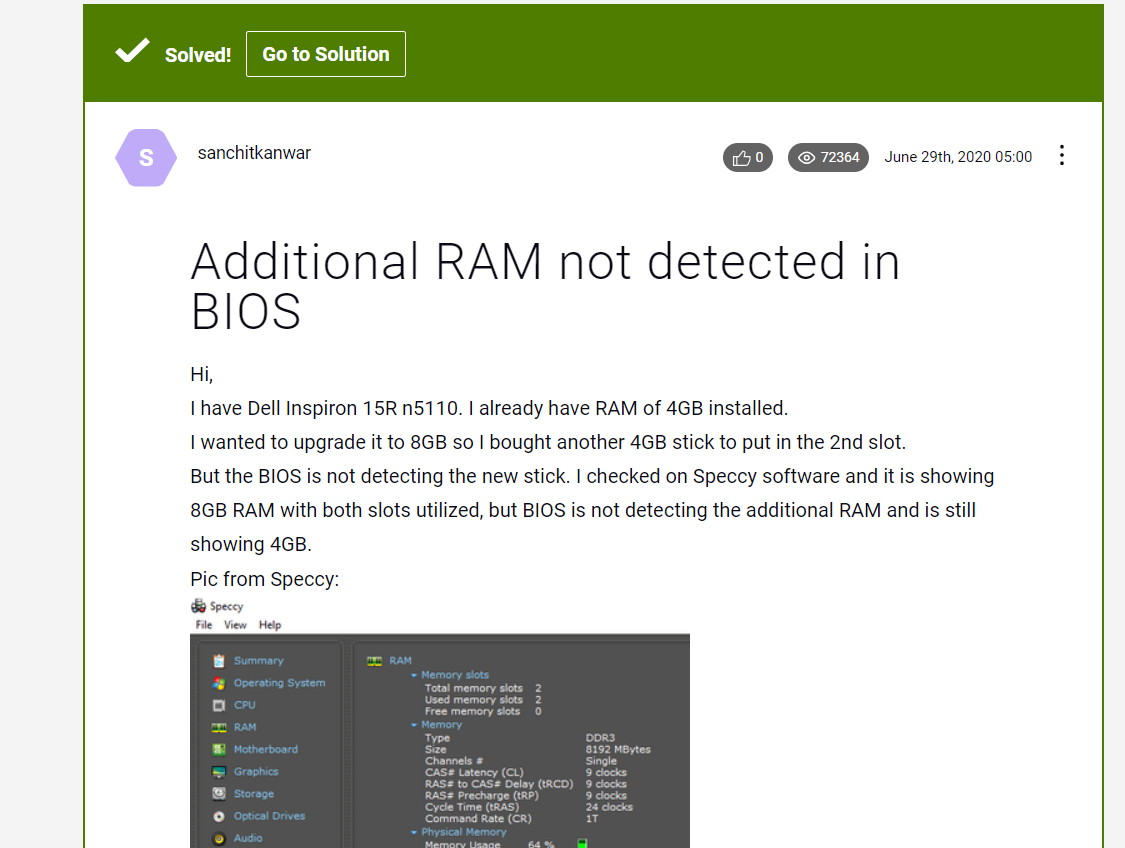The image size is (1125, 848).
Task: Collapse the Physical Memory section
Action: (414, 832)
